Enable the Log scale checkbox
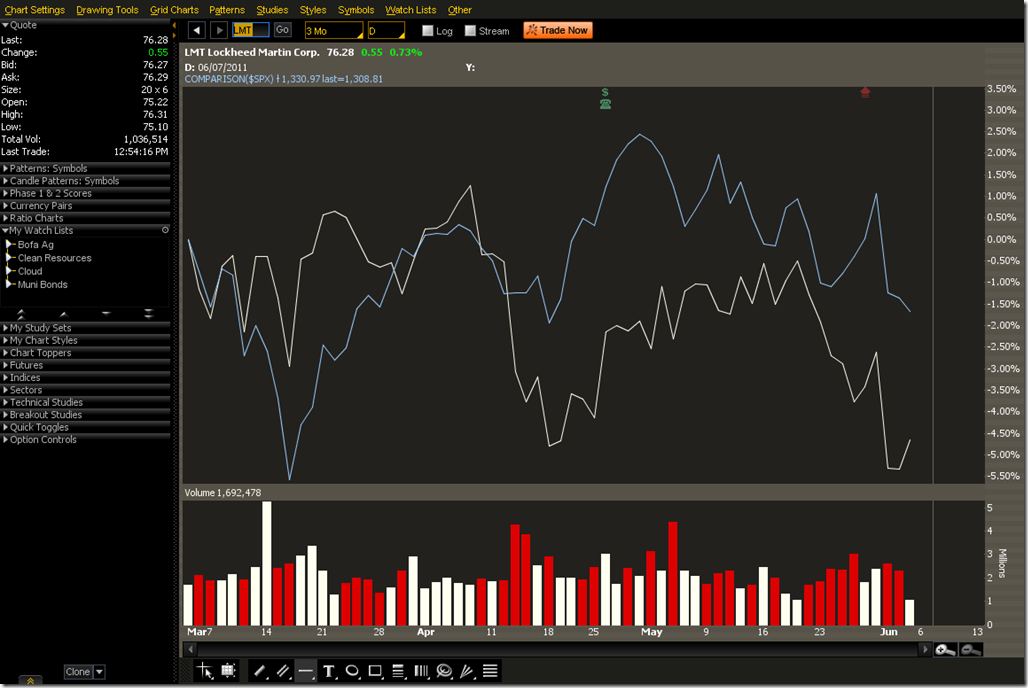This screenshot has height=688, width=1028. click(x=427, y=31)
